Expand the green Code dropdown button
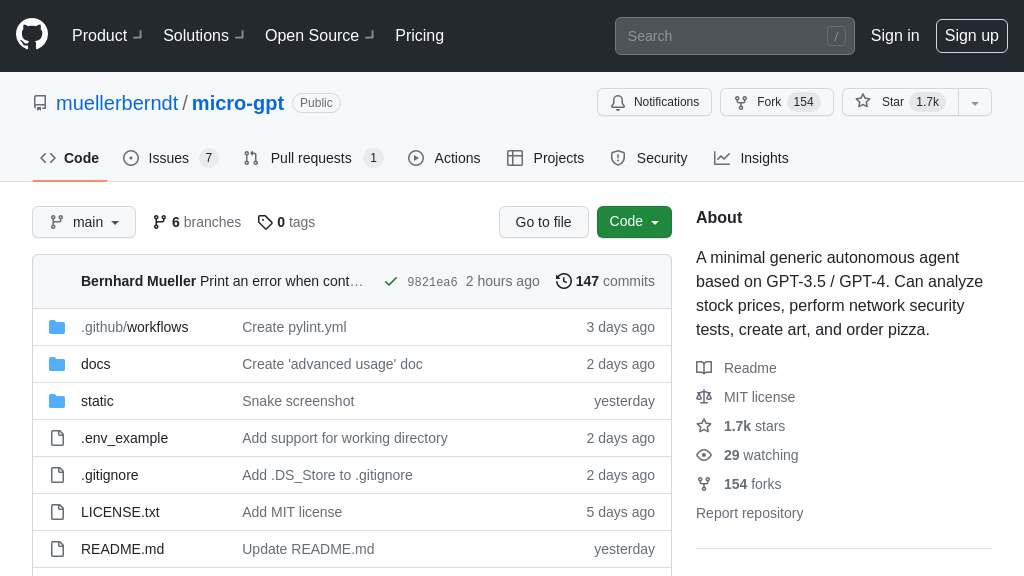 click(634, 222)
